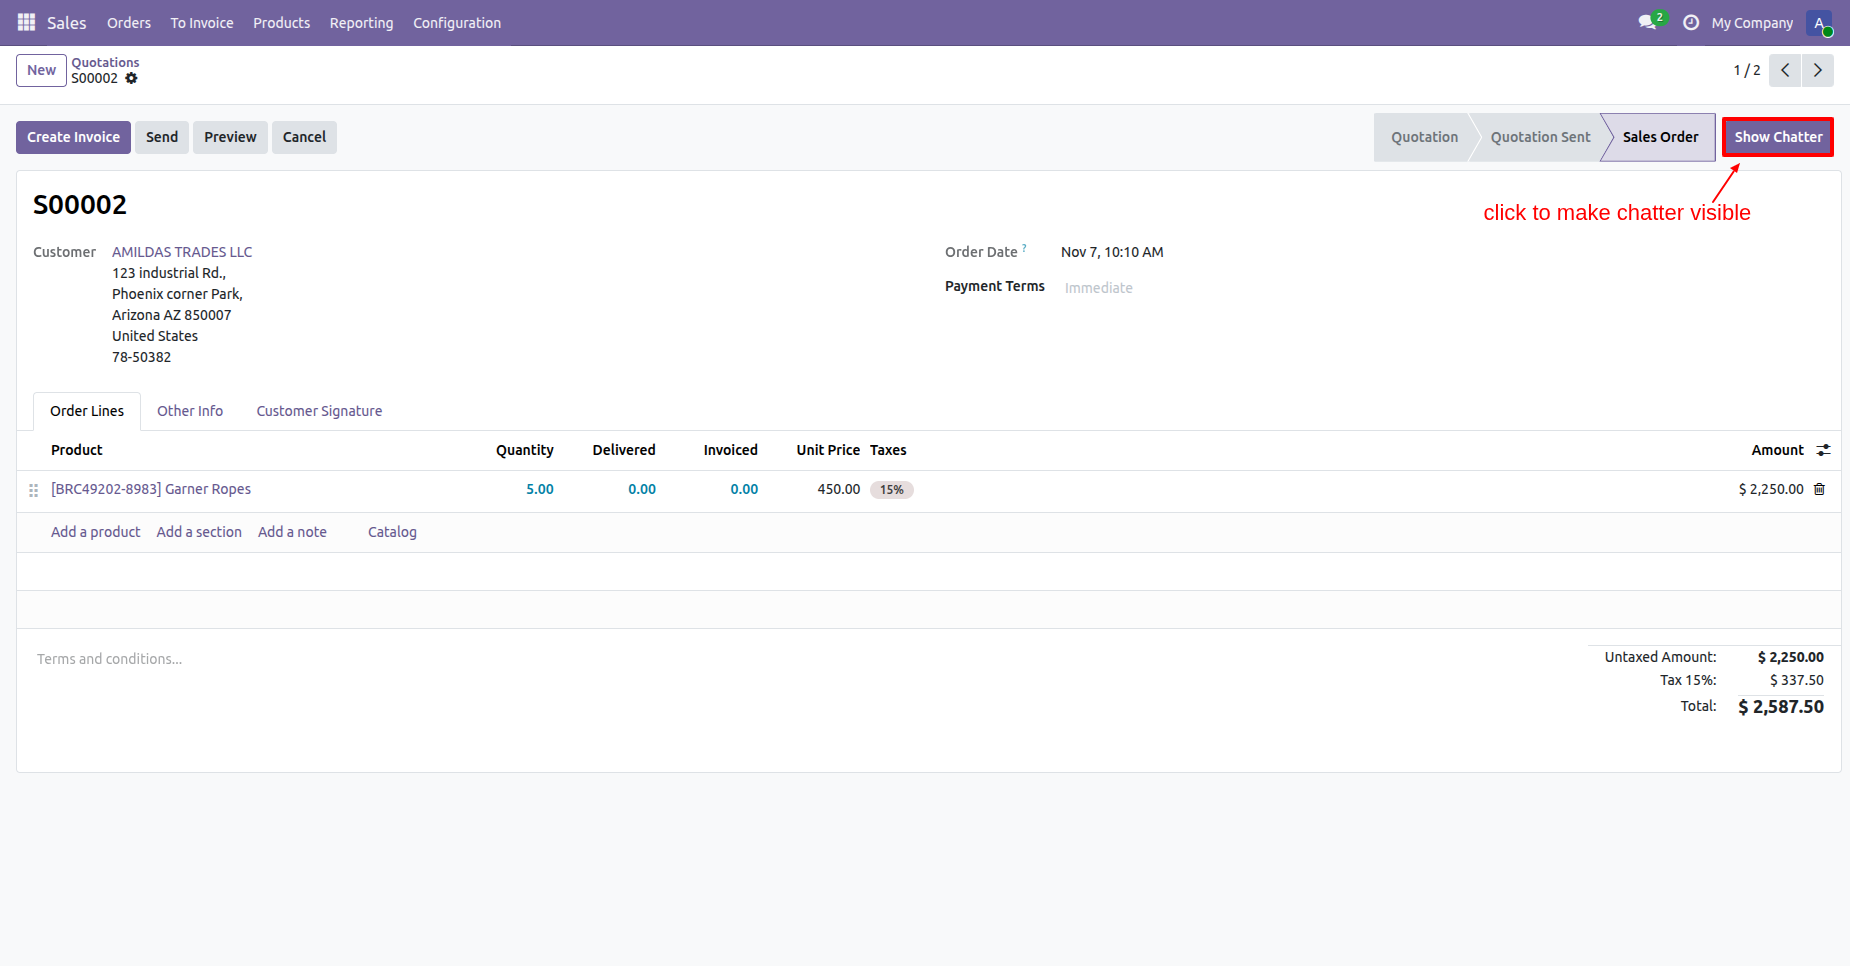Click the Garner Ropes row drag handle

[33, 490]
